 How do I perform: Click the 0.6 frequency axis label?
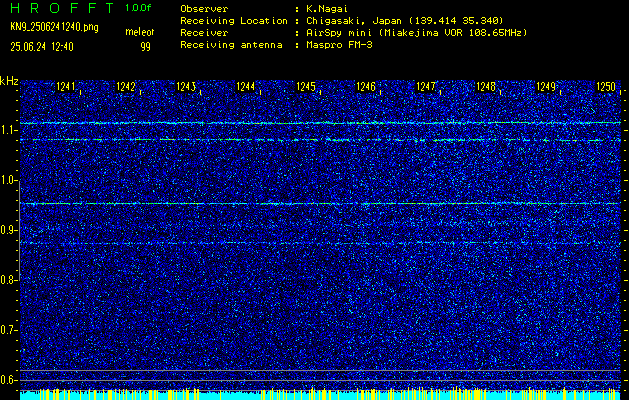[7, 380]
